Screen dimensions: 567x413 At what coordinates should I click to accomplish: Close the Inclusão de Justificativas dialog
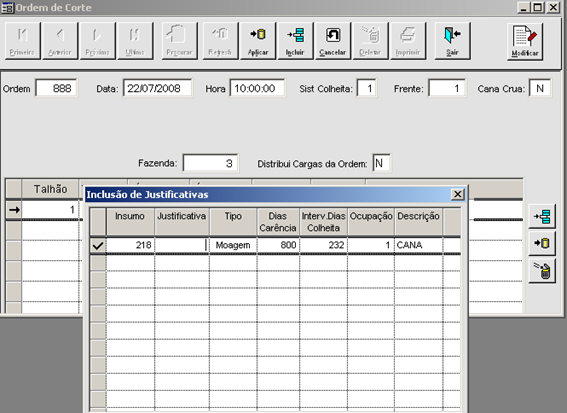[457, 194]
